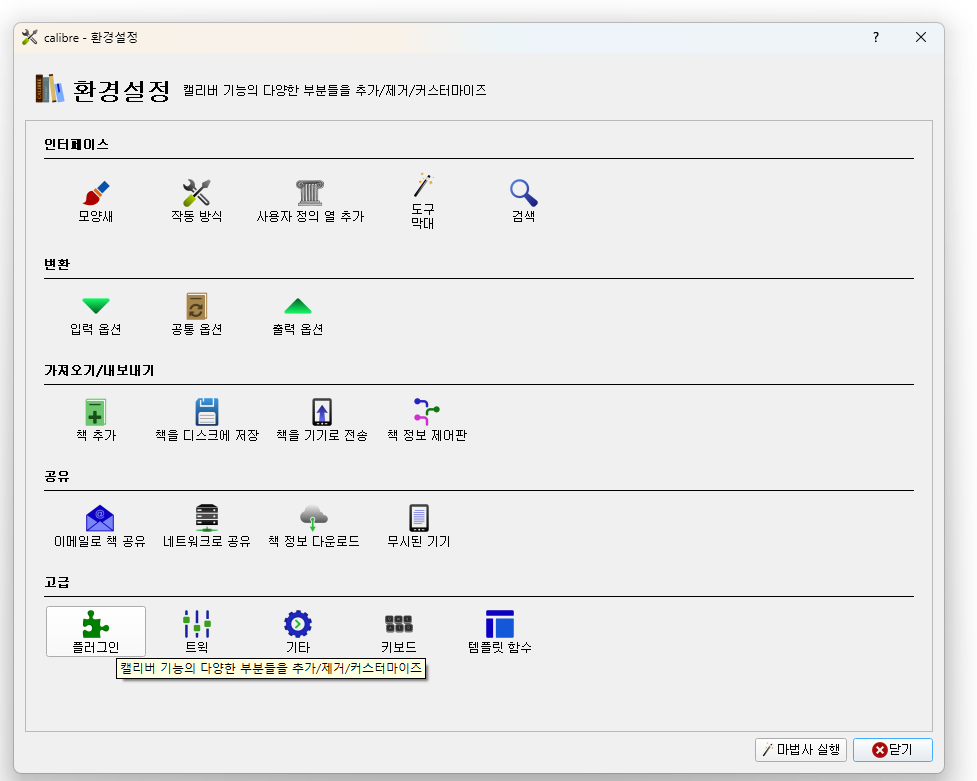Image resolution: width=977 pixels, height=781 pixels.
Task: Click the dialog help question mark
Action: pos(875,37)
